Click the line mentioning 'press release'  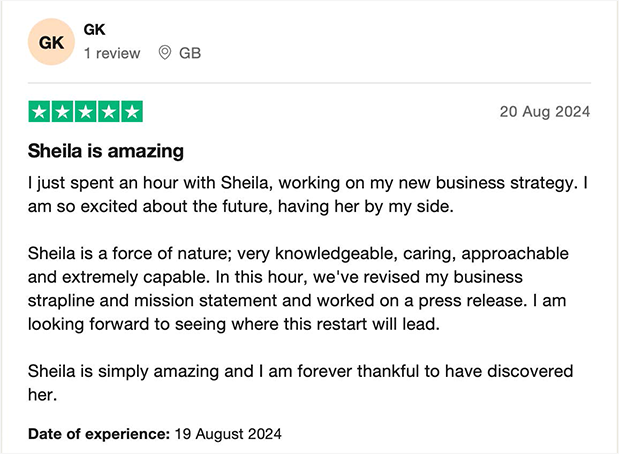(x=297, y=301)
